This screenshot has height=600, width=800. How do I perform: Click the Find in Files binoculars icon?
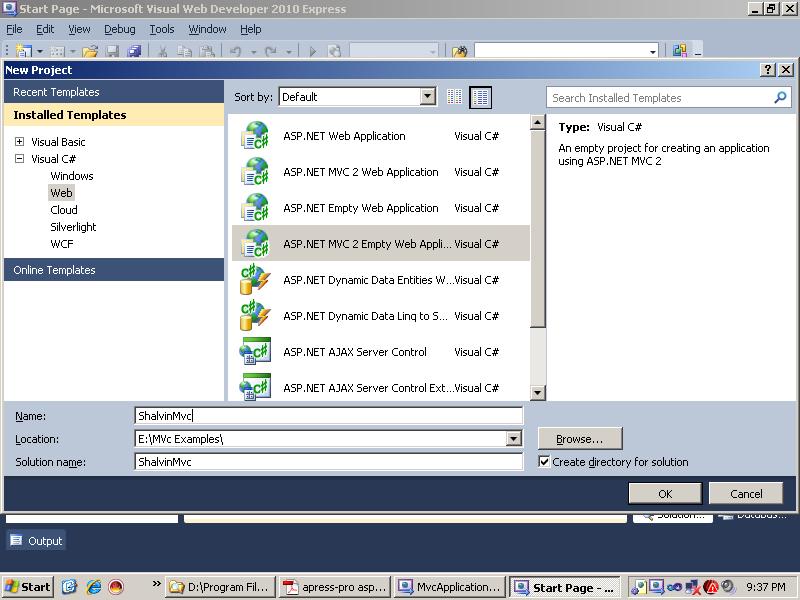pos(459,51)
